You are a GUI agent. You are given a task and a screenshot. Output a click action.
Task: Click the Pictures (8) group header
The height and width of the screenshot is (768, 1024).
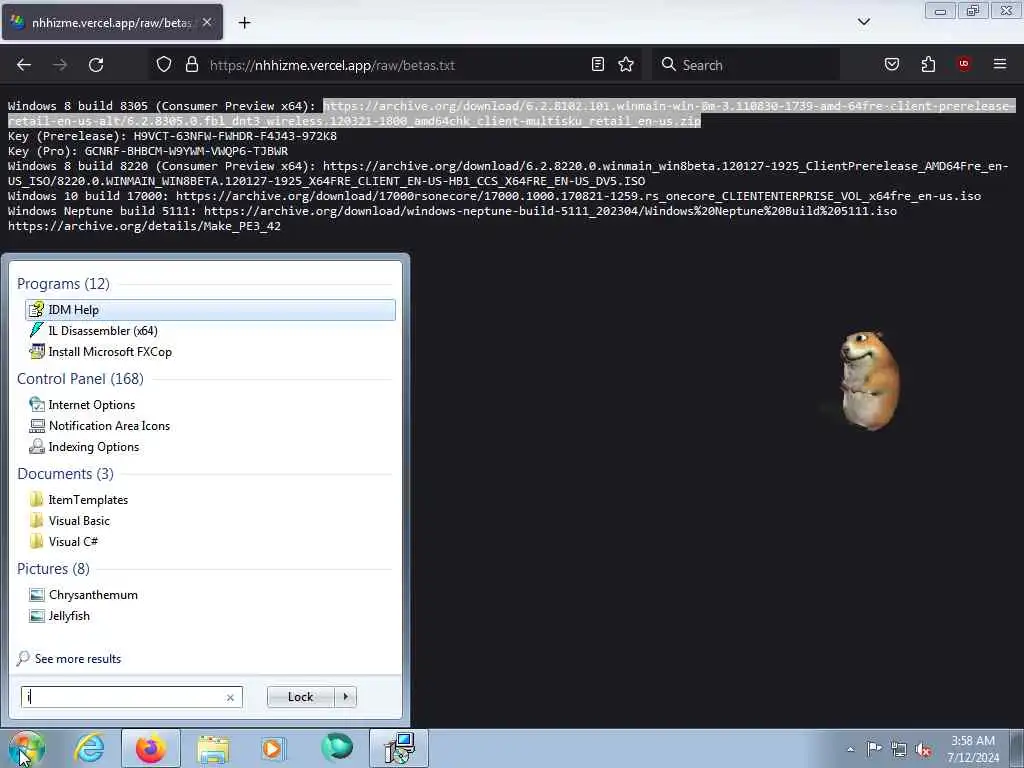[54, 569]
